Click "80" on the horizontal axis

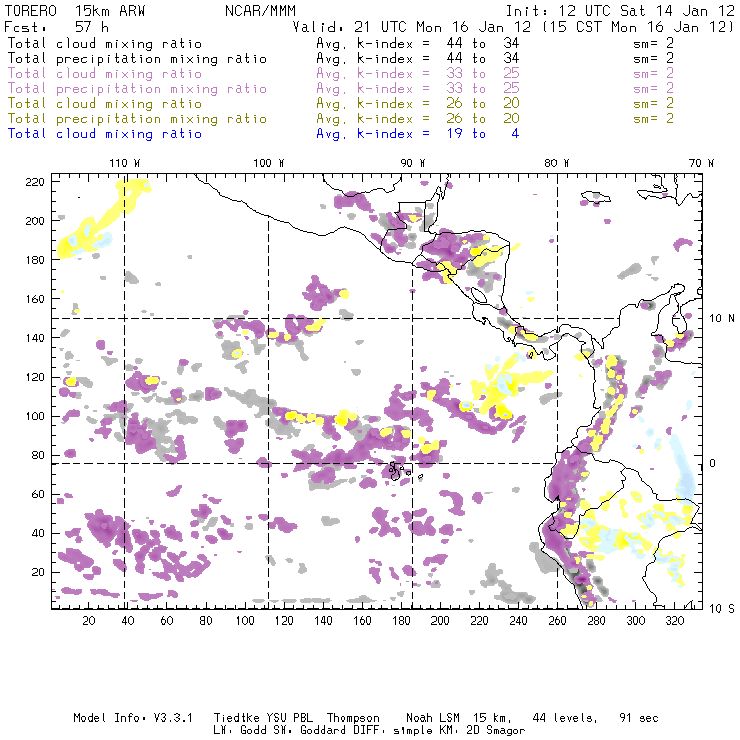pos(206,621)
